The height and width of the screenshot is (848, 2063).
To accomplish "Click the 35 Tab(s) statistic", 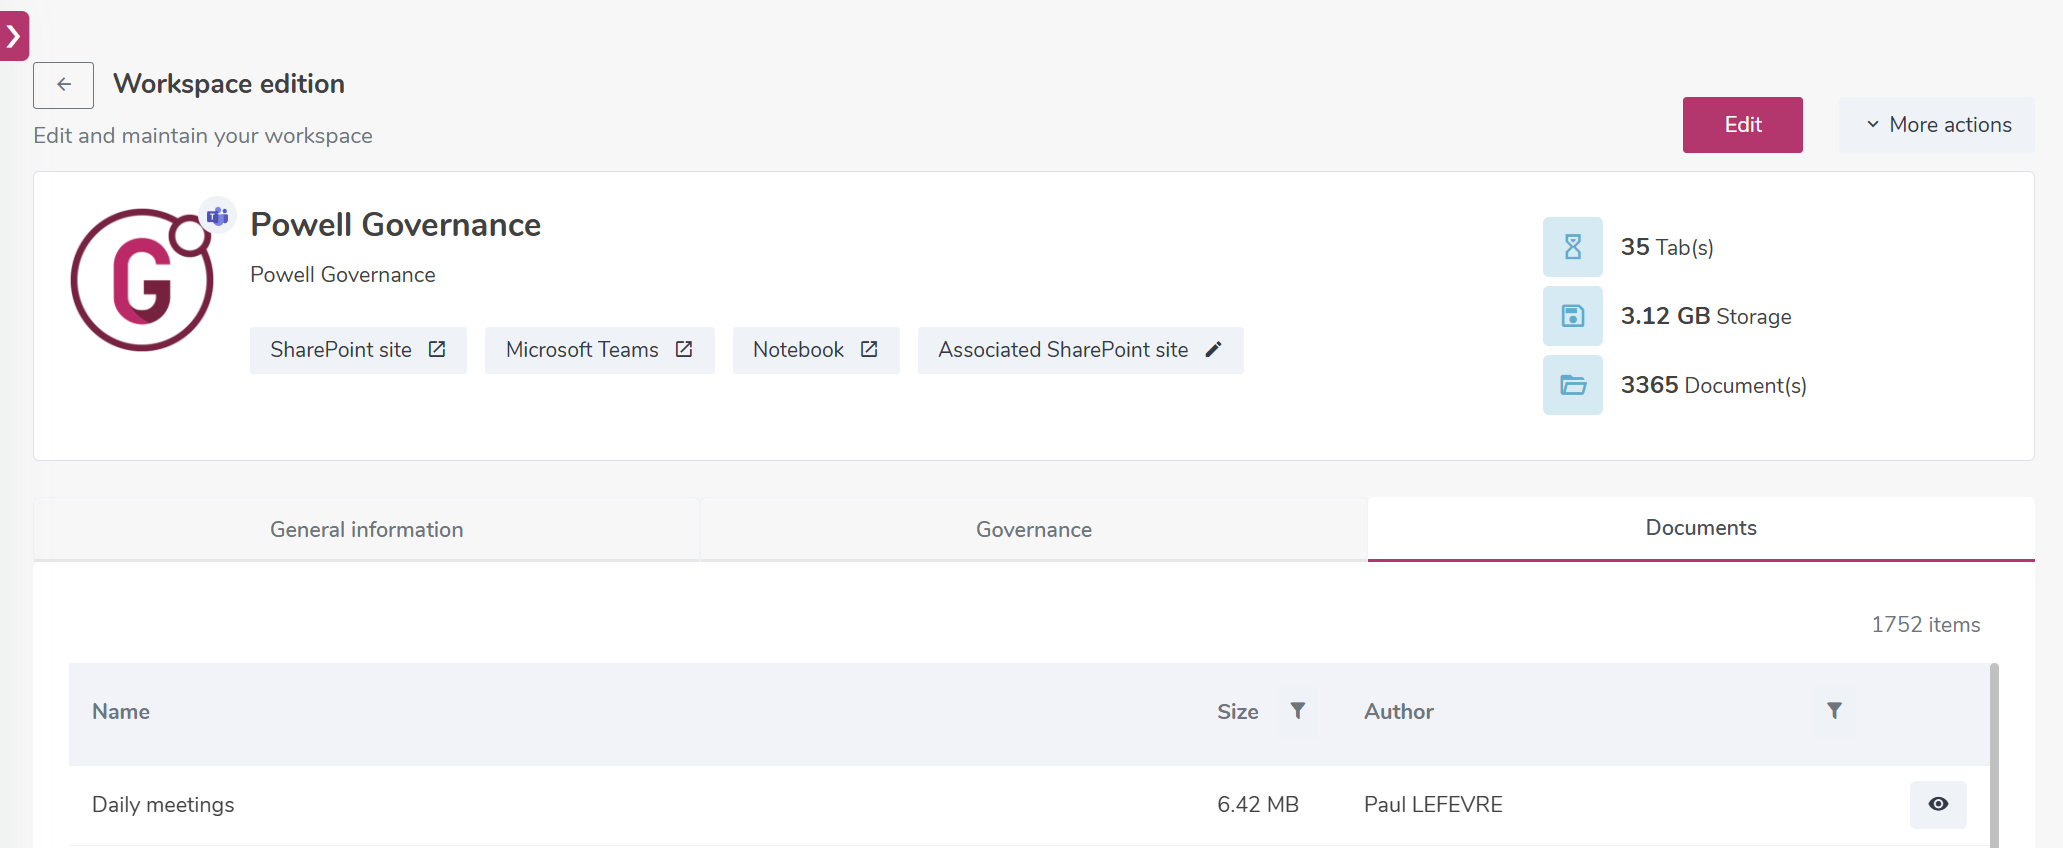I will [1667, 247].
